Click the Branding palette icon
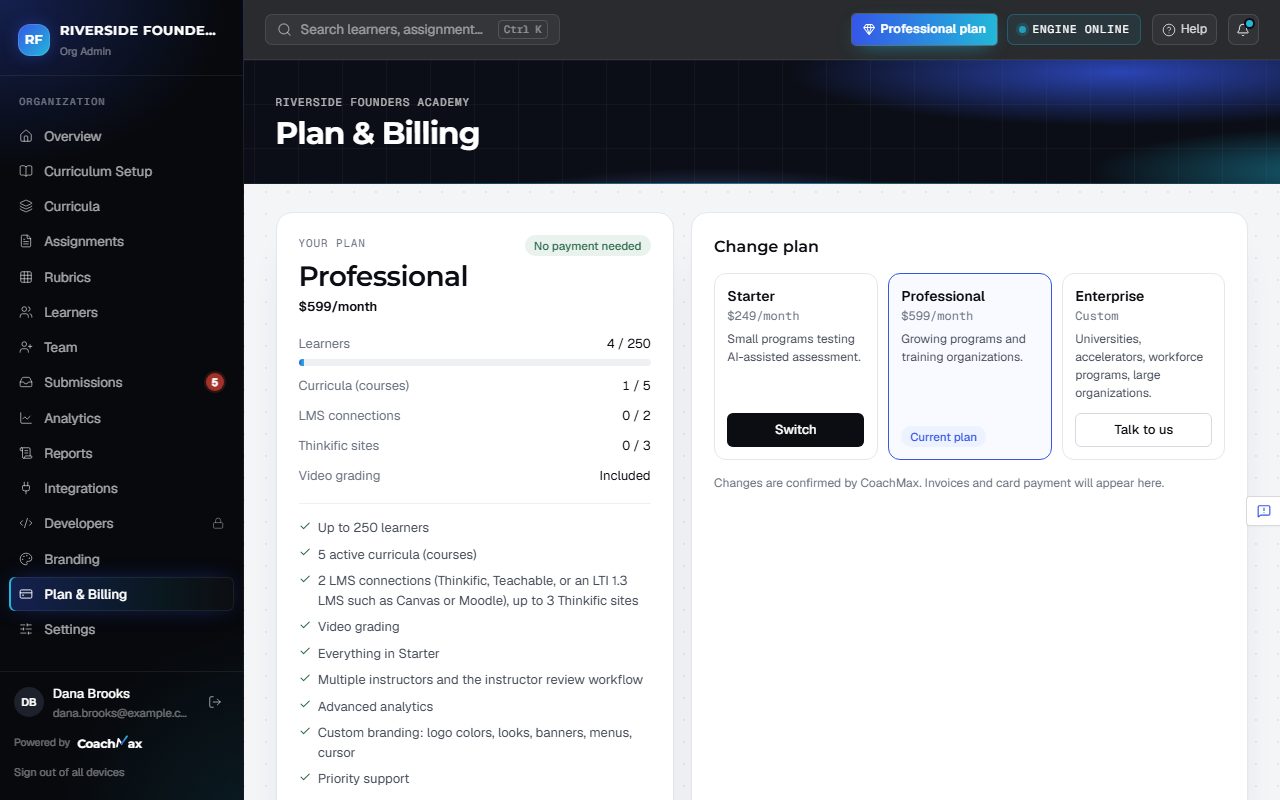 coord(26,559)
